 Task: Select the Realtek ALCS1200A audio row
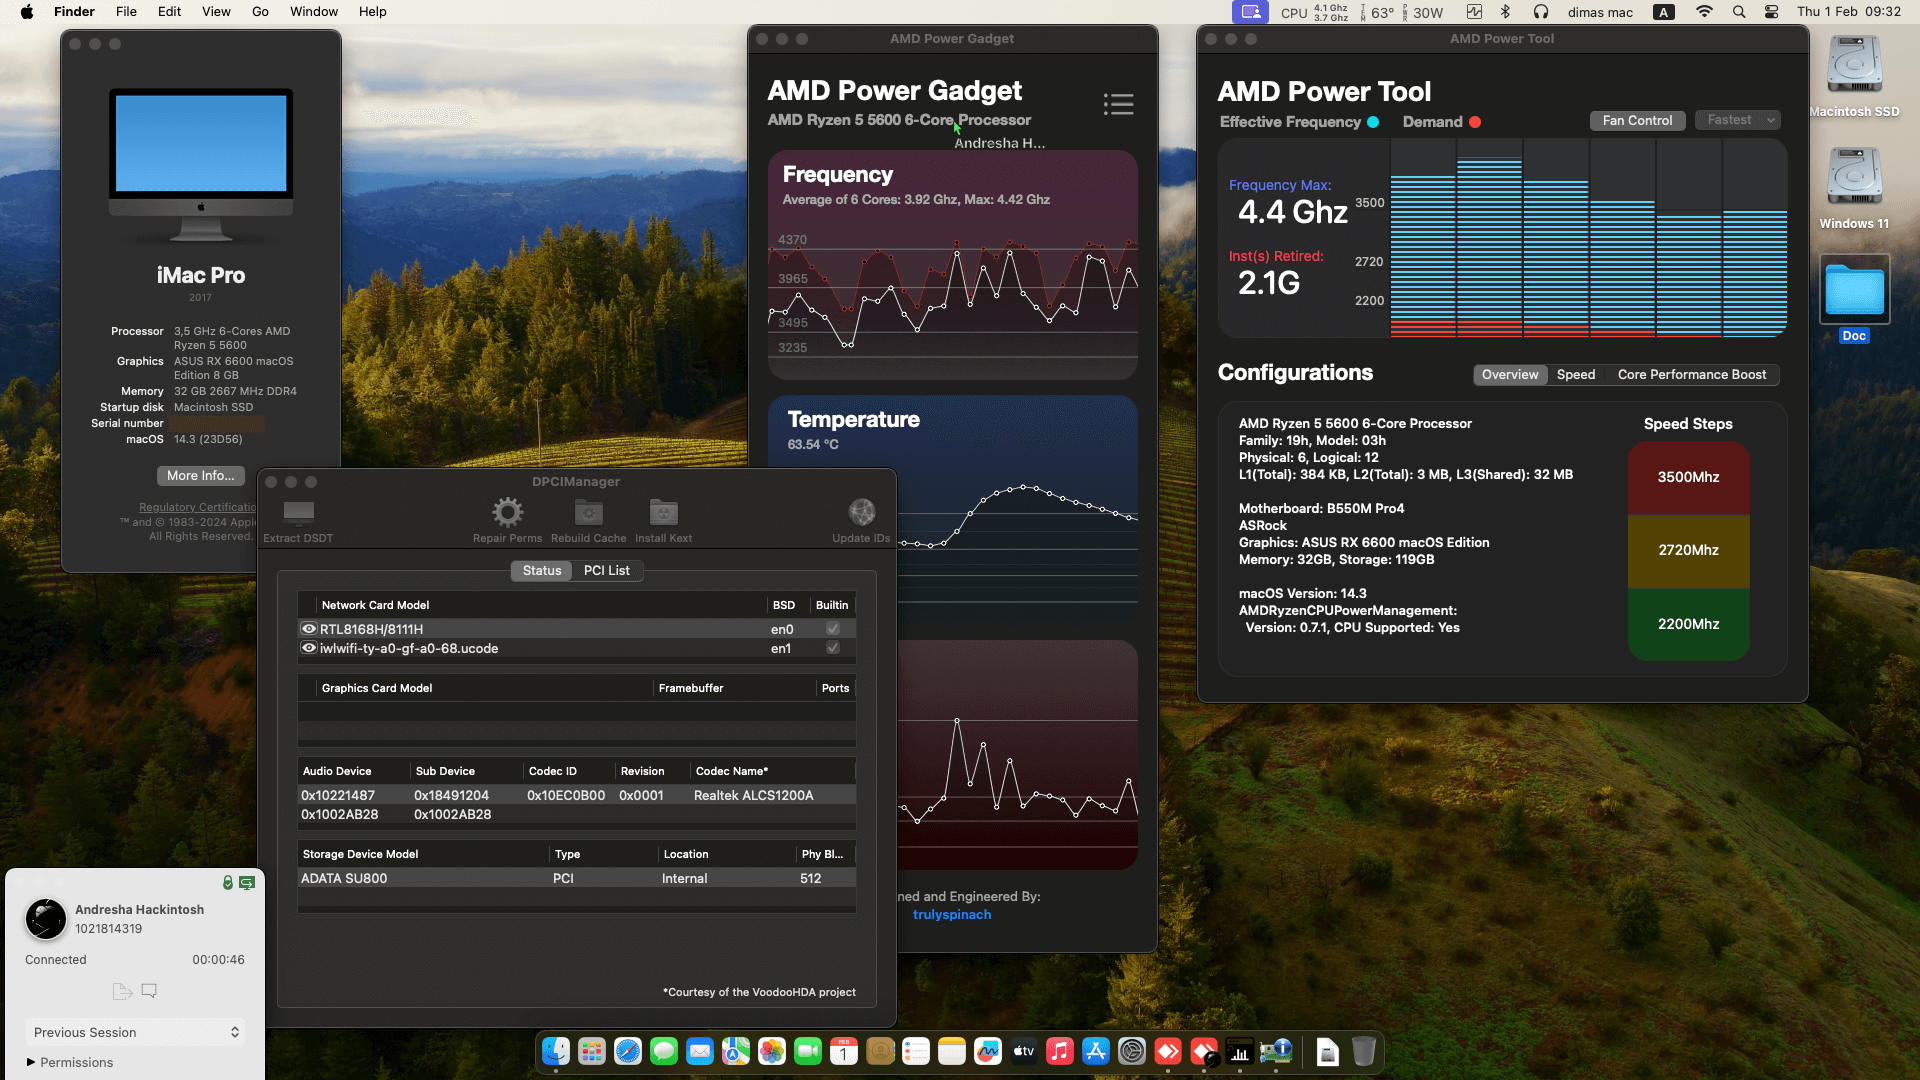pos(576,795)
